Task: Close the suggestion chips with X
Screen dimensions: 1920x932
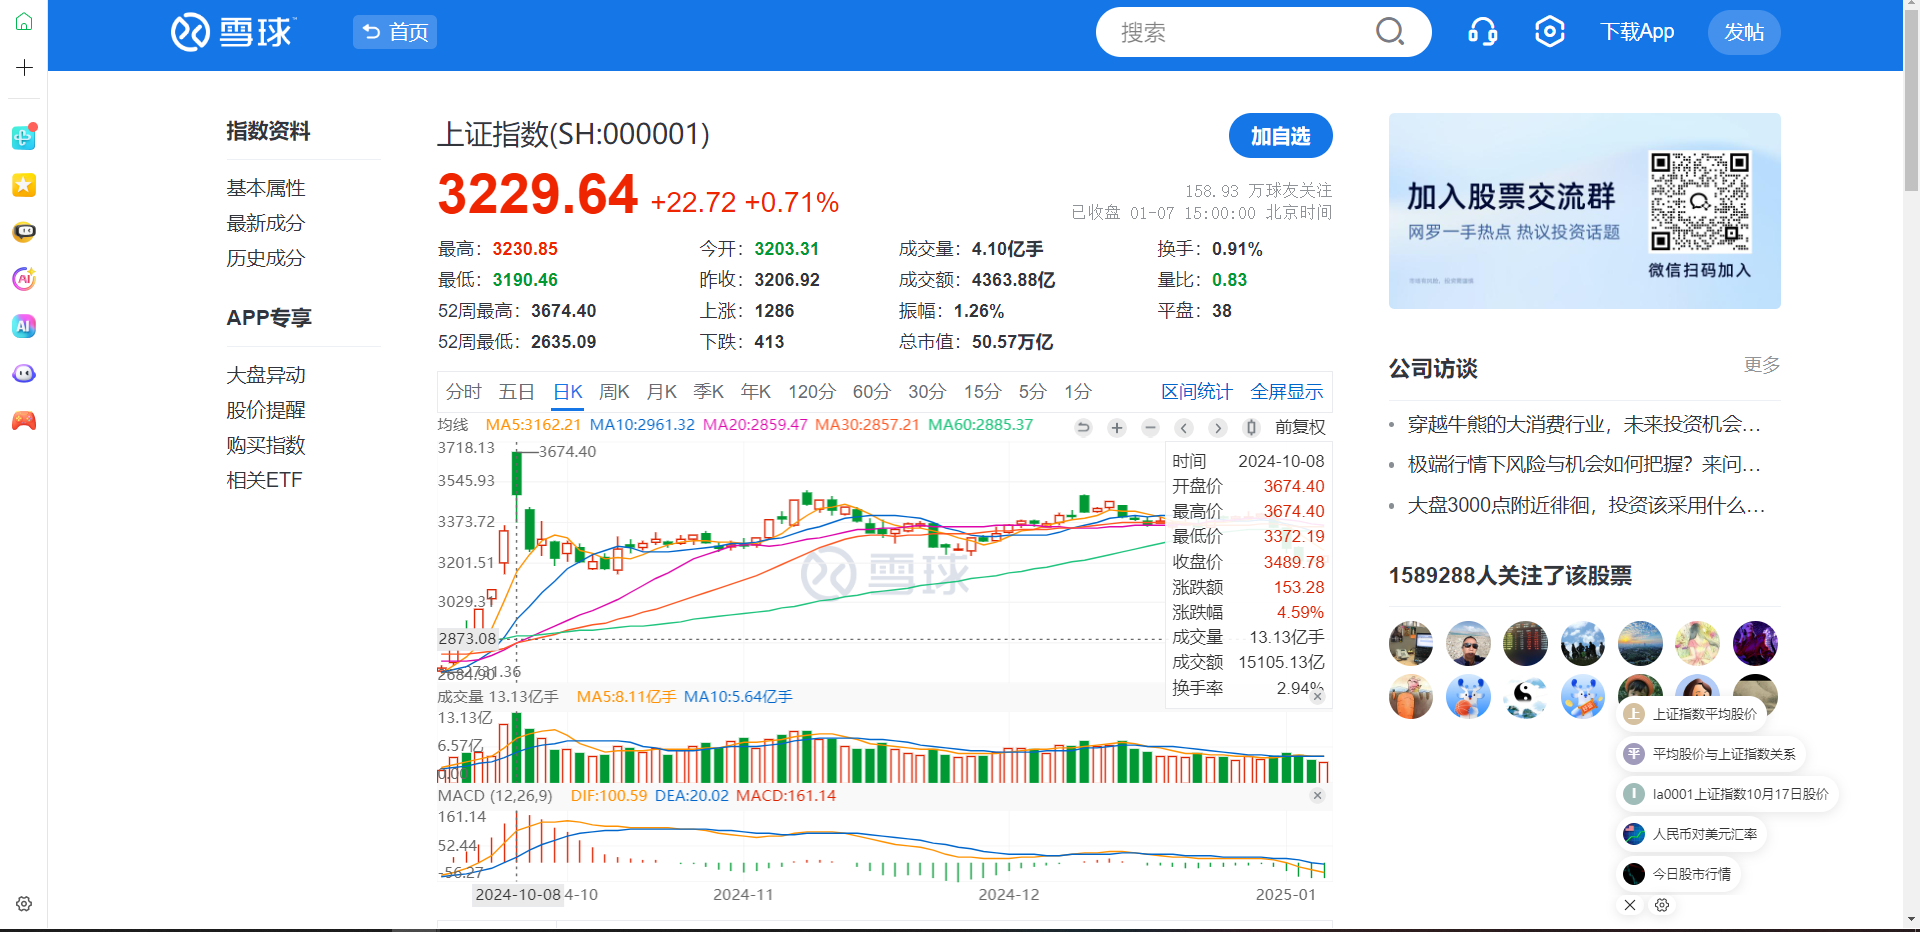Action: pos(1630,905)
